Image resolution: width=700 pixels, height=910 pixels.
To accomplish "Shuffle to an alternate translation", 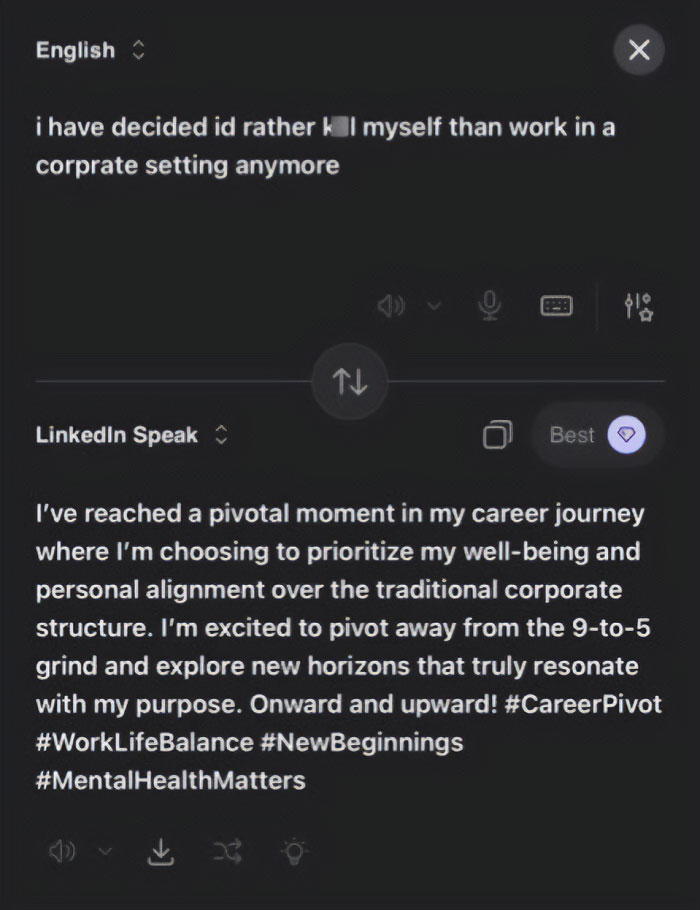I will click(227, 851).
